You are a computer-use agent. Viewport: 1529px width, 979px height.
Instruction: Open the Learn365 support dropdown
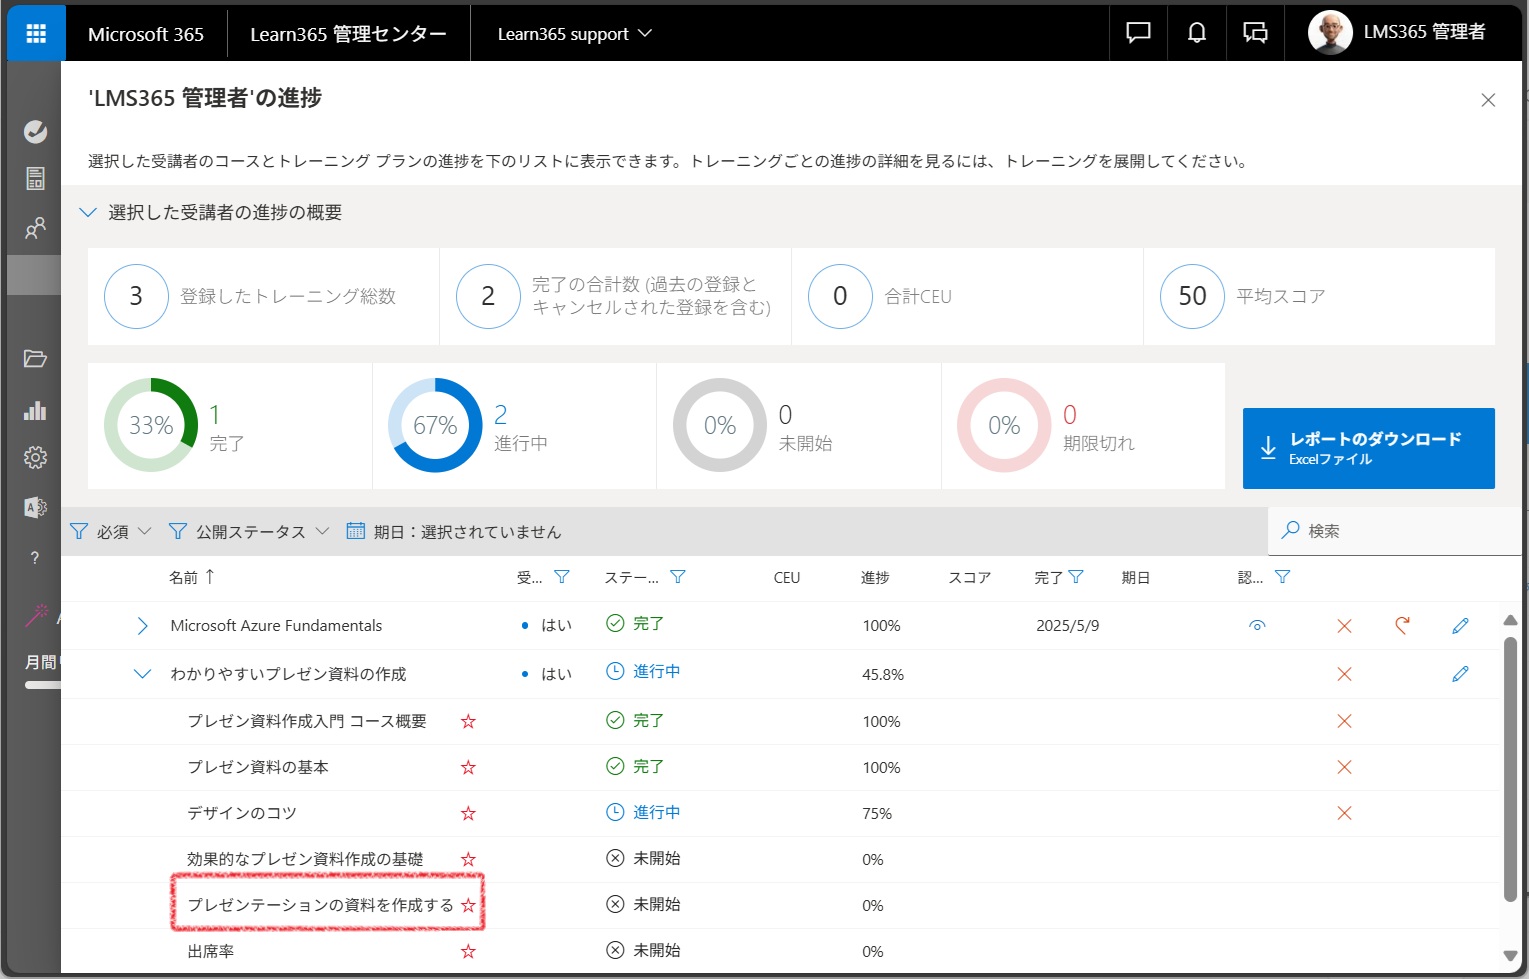tap(575, 34)
